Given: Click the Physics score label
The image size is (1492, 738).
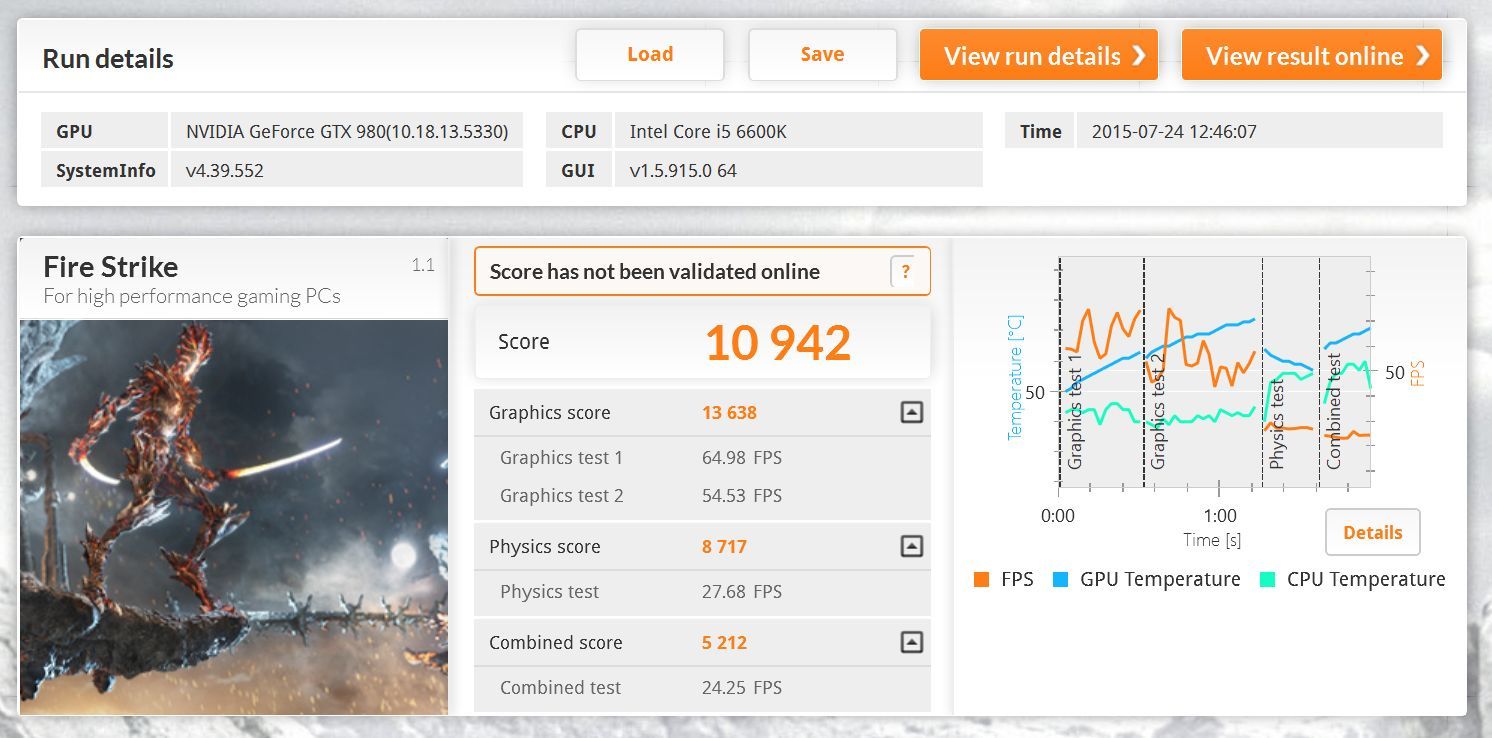Looking at the screenshot, I should coord(545,546).
